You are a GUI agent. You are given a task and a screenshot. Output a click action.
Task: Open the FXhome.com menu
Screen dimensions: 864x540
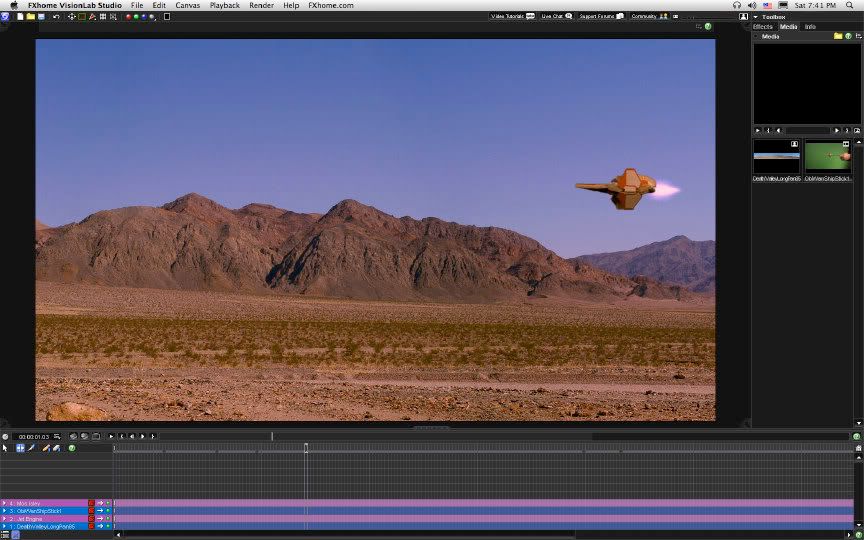pyautogui.click(x=331, y=6)
